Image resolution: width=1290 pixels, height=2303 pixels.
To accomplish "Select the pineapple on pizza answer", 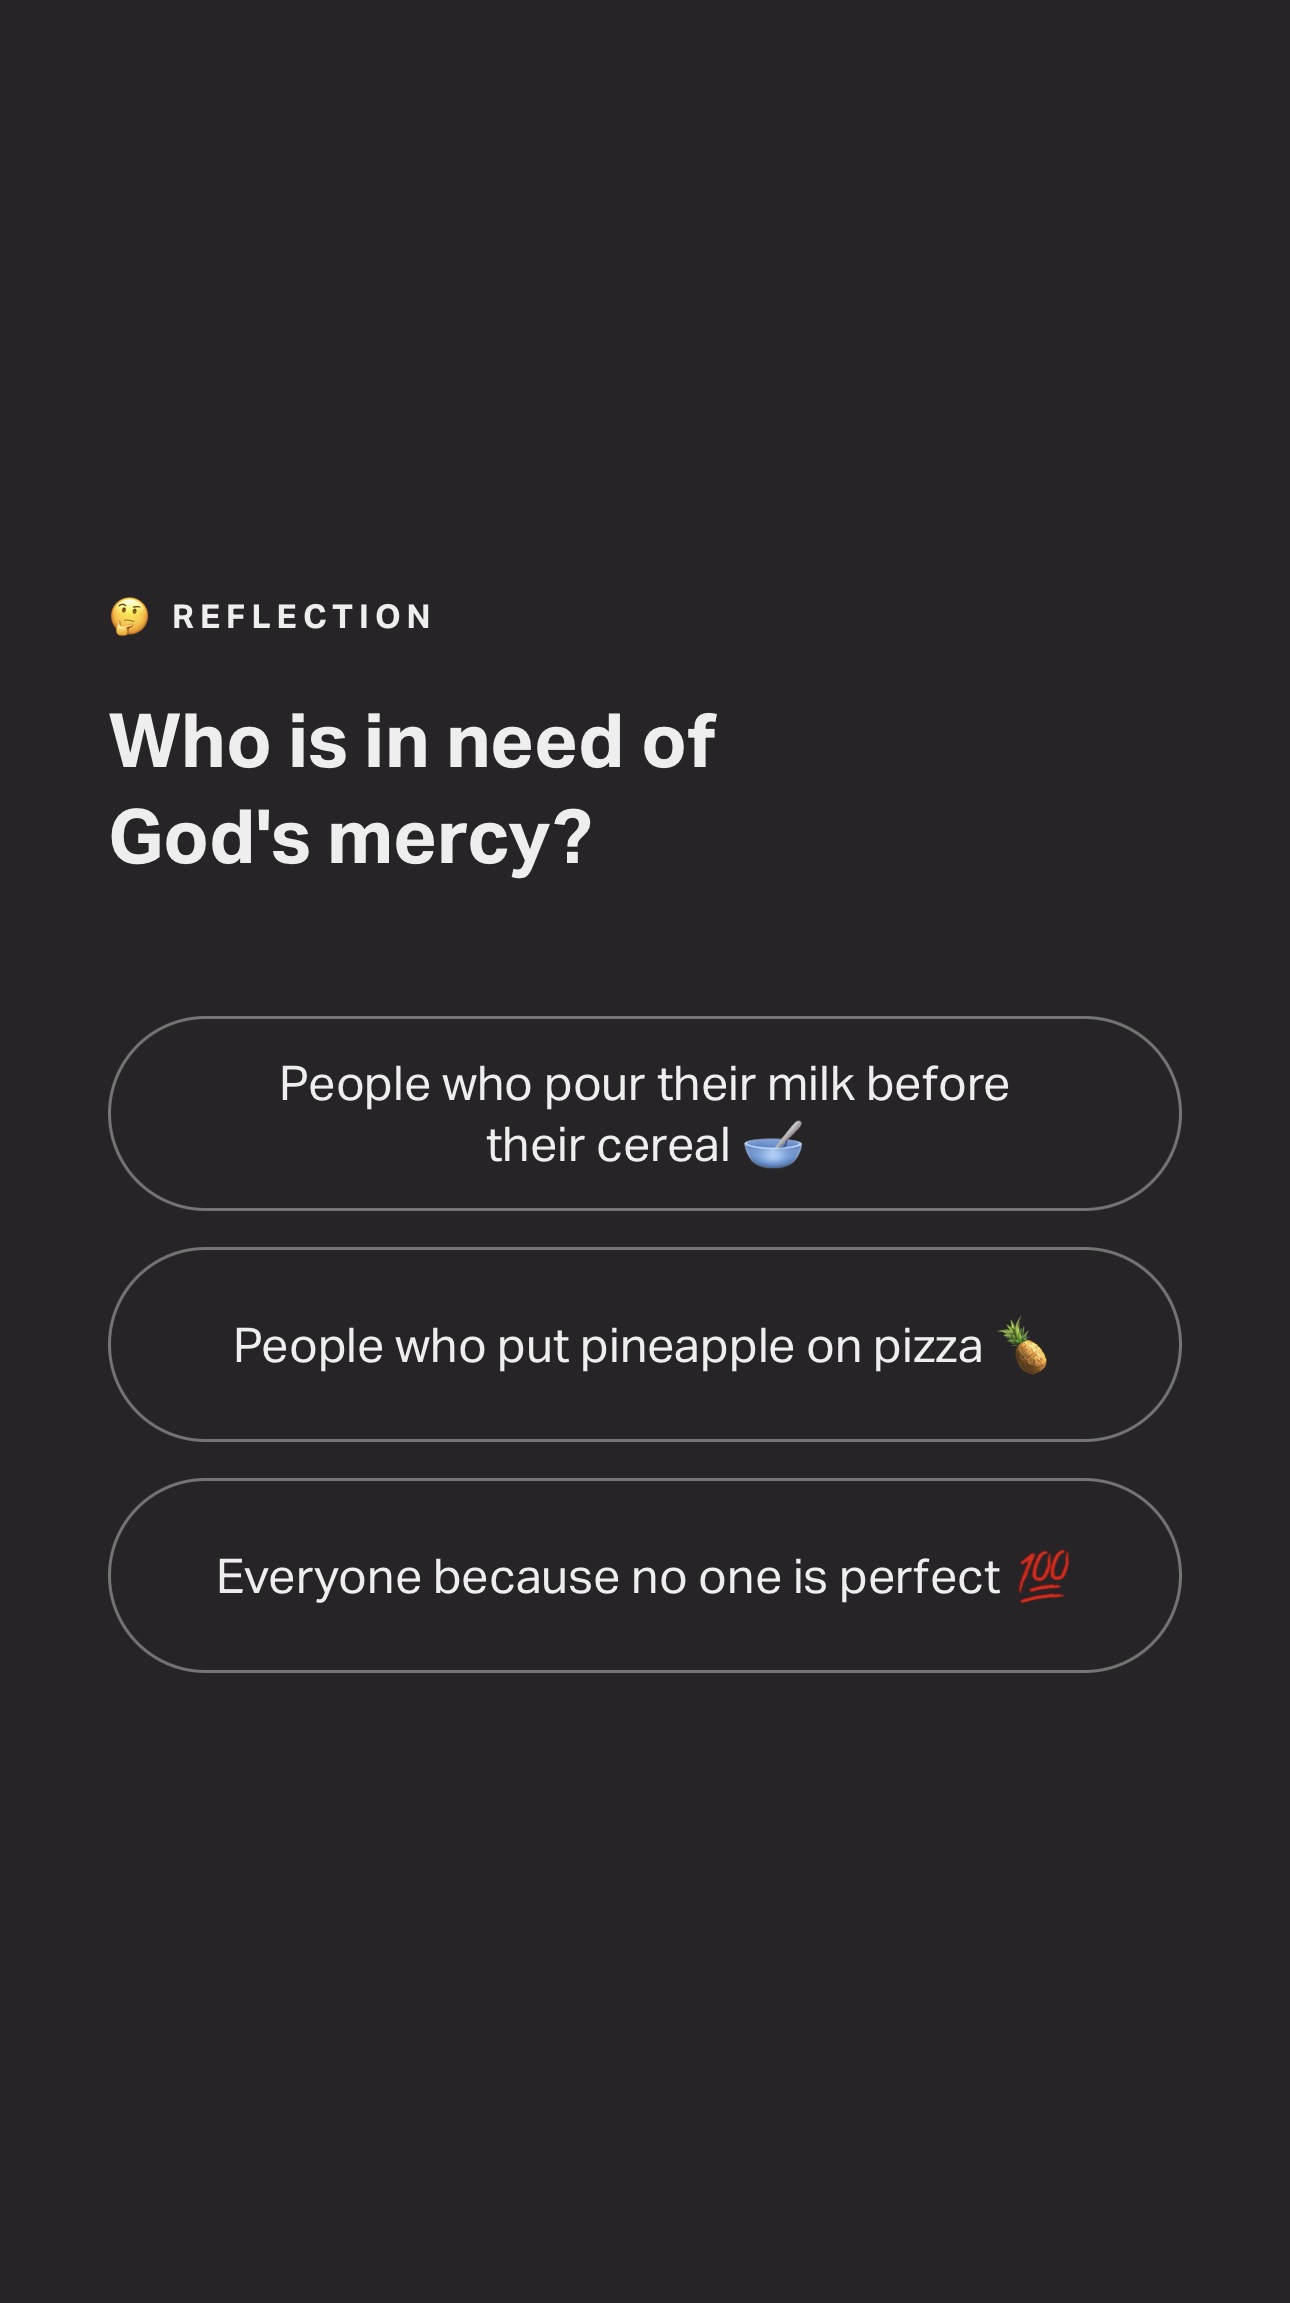I will coord(644,1344).
